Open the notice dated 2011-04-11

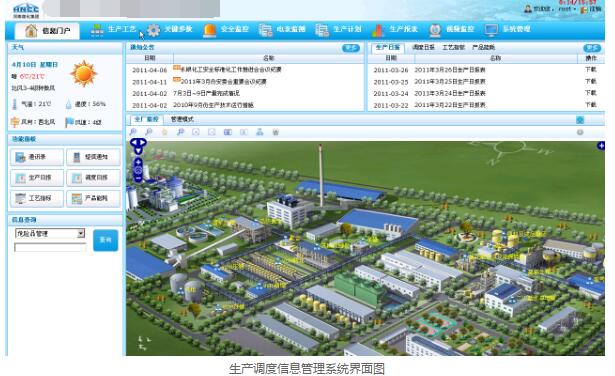[224, 82]
